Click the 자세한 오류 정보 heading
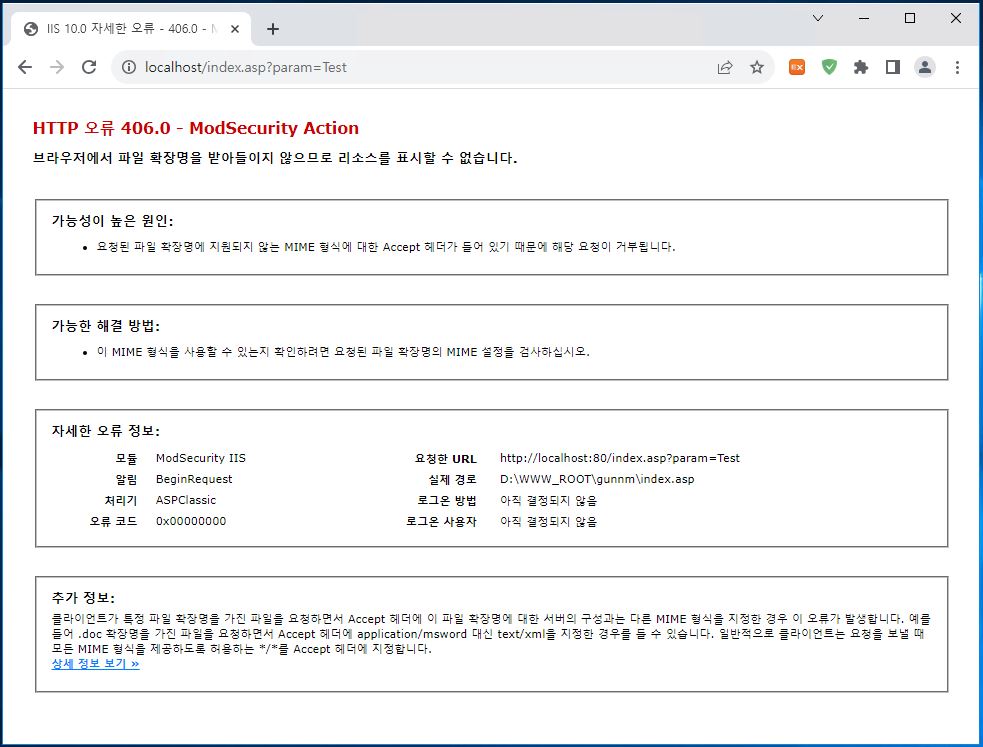983x747 pixels. 105,431
